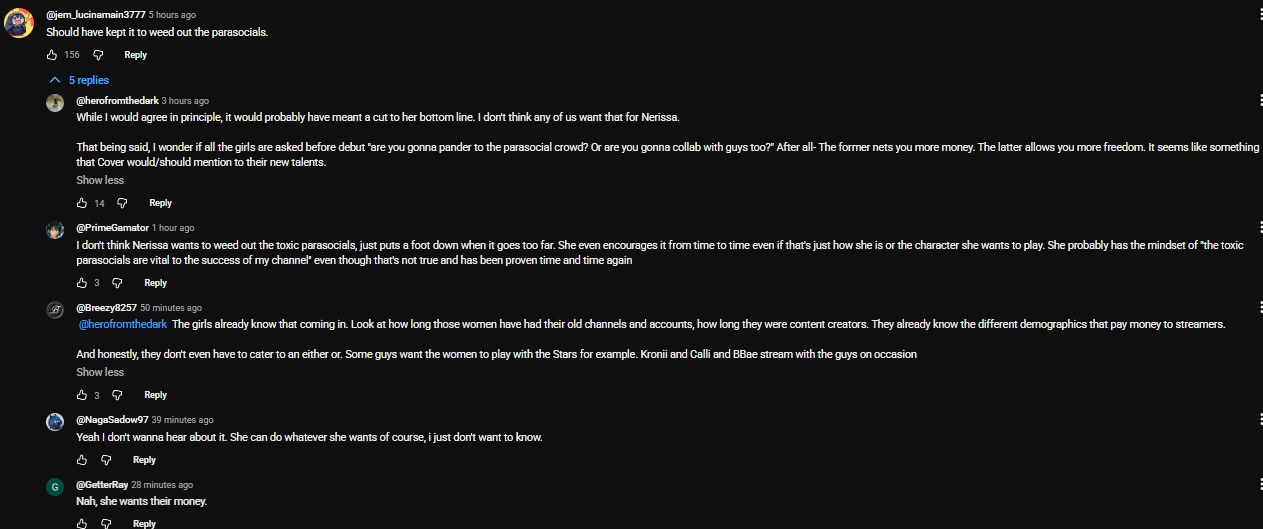Viewport: 1263px width, 529px height.
Task: Open the 5 hours ago timestamp link
Action: [x=172, y=15]
